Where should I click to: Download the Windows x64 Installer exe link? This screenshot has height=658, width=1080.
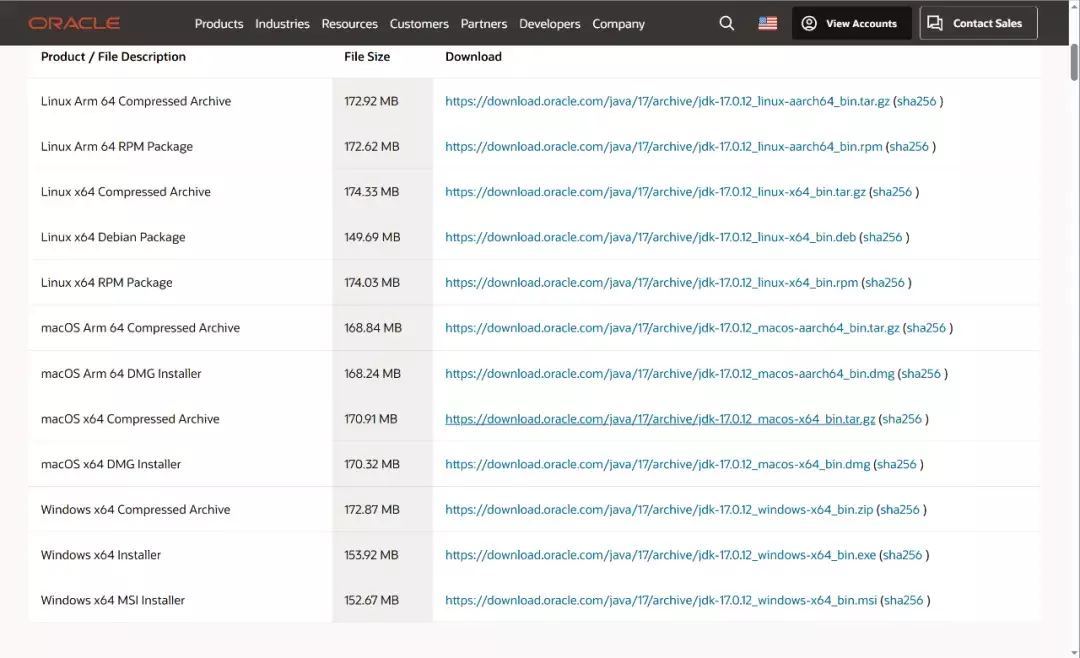coord(660,555)
